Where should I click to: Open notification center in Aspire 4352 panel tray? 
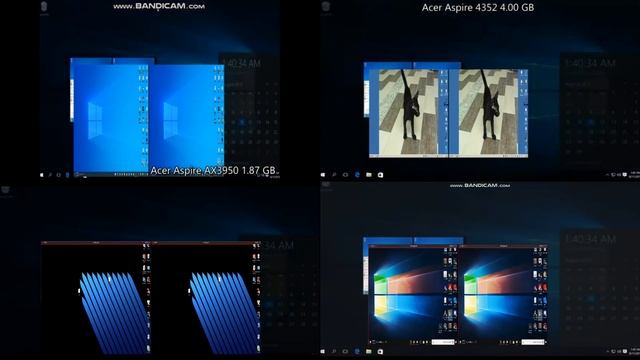pos(625,175)
